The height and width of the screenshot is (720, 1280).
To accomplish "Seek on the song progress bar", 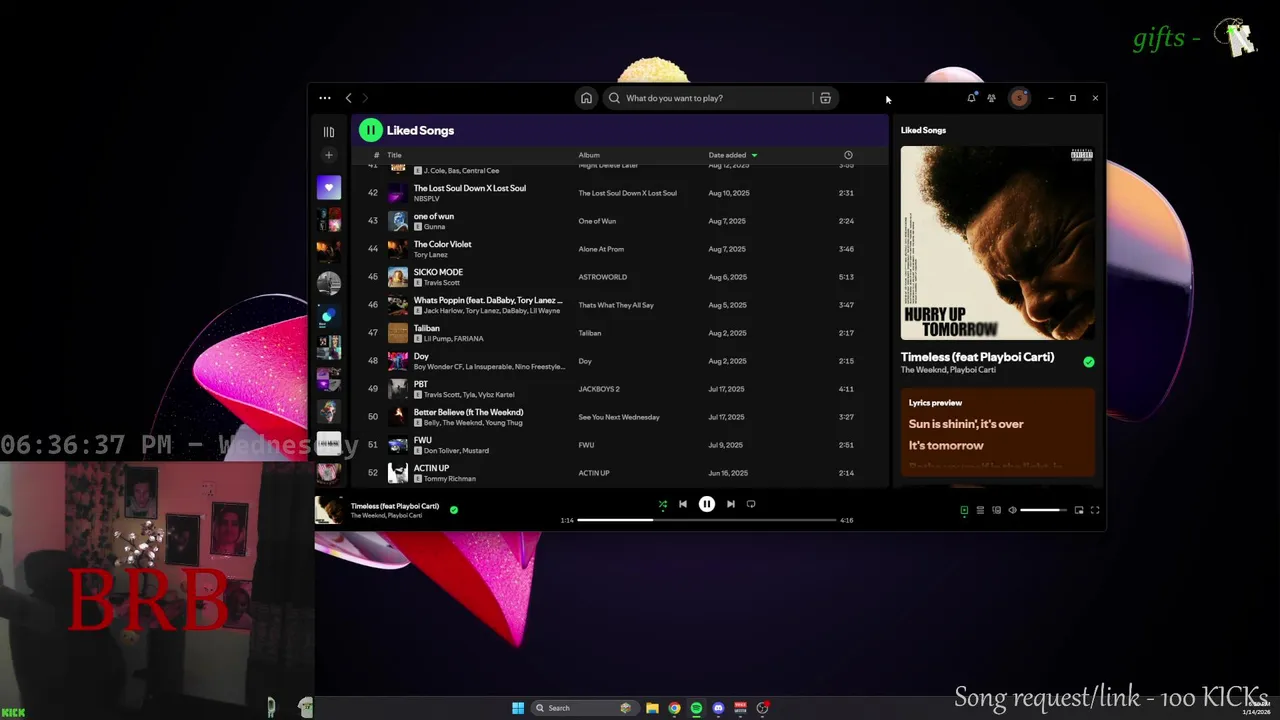I will (x=706, y=520).
